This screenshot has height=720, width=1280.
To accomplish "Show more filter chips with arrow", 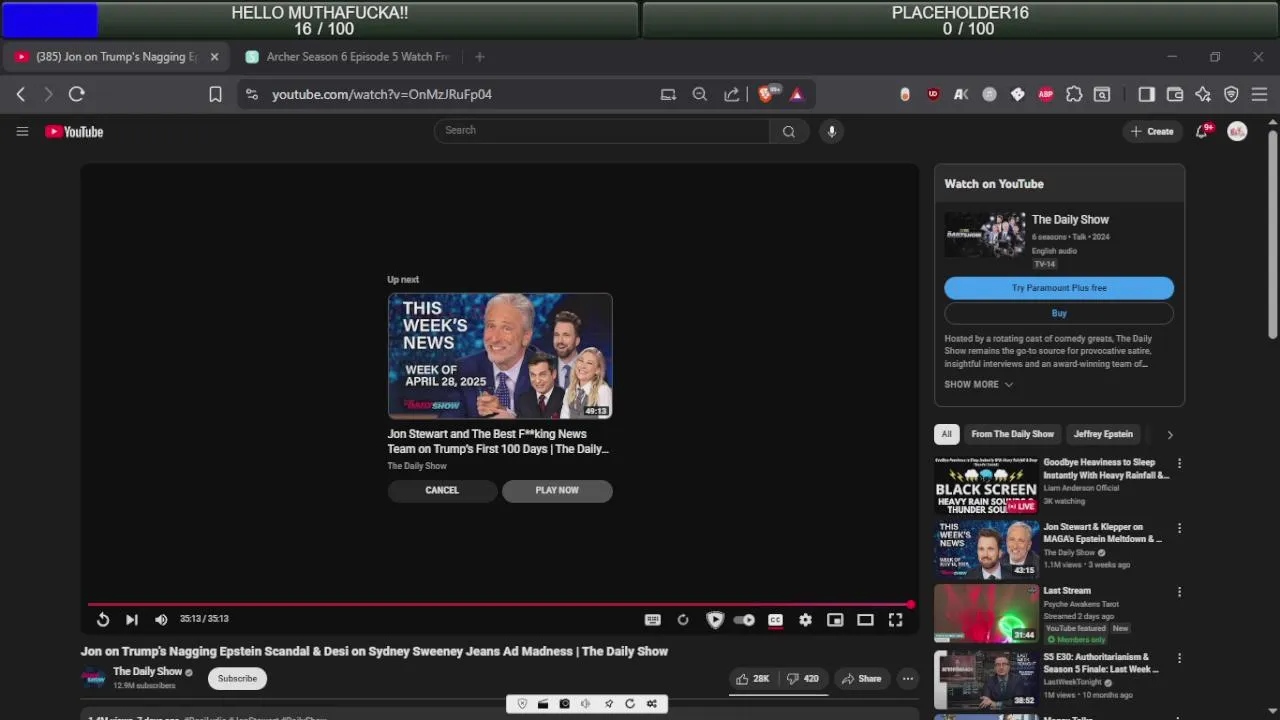I will 1169,434.
